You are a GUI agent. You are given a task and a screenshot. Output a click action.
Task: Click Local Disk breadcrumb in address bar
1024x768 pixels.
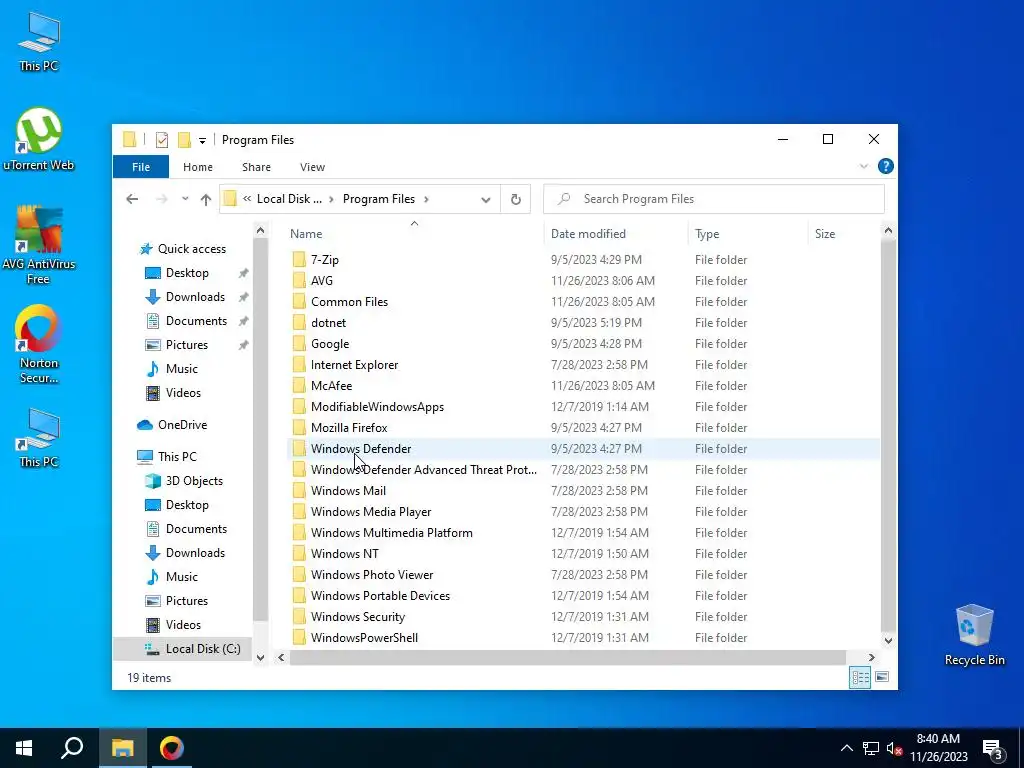289,199
